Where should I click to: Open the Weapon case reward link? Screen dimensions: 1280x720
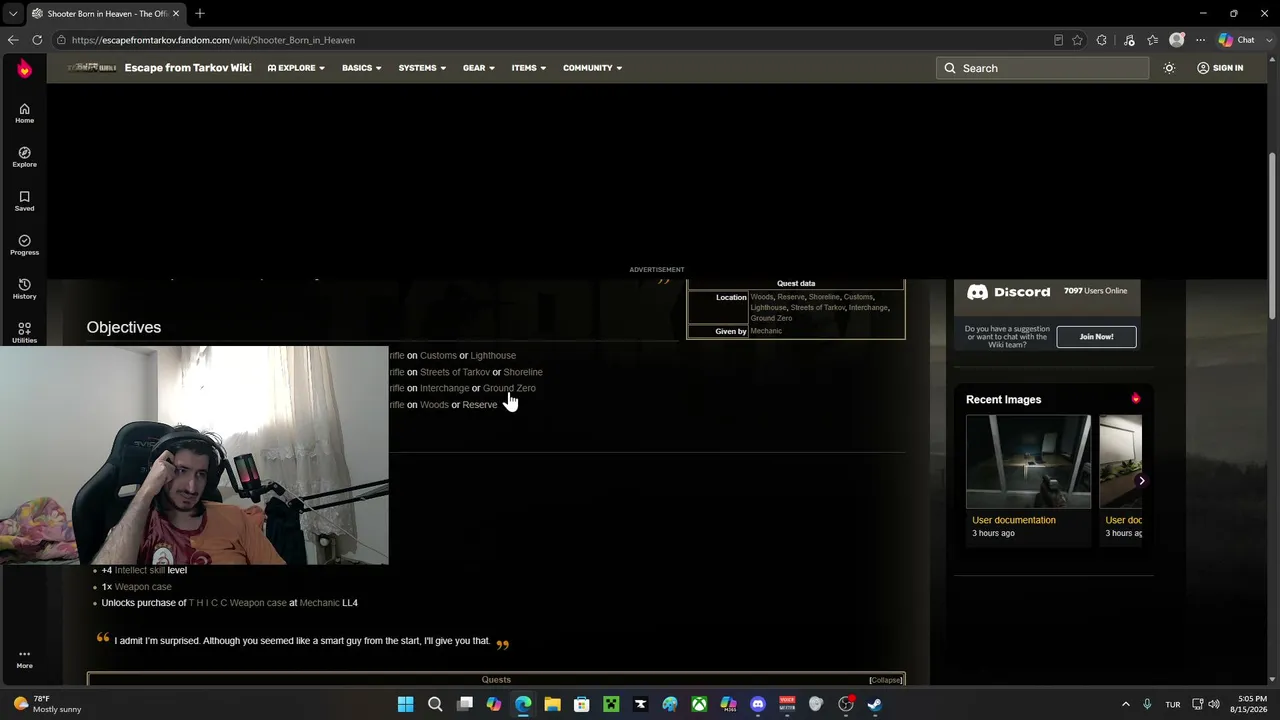coord(143,587)
